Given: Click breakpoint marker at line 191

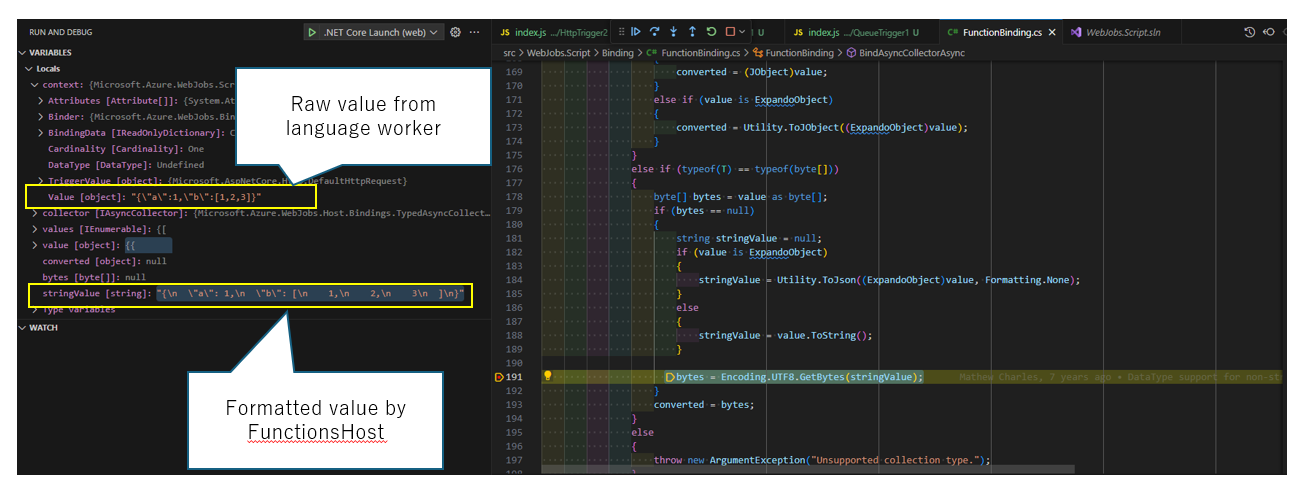Looking at the screenshot, I should [500, 377].
